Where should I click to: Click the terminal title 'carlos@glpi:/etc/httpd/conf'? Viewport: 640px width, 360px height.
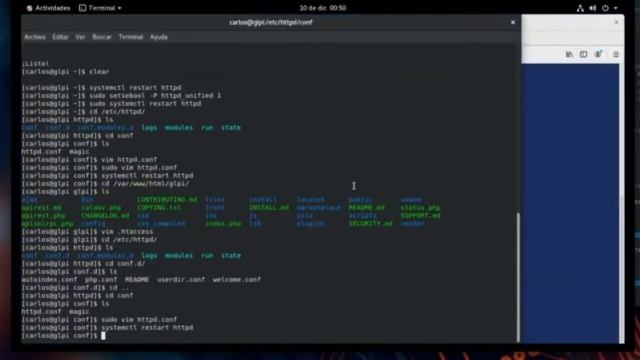271,22
